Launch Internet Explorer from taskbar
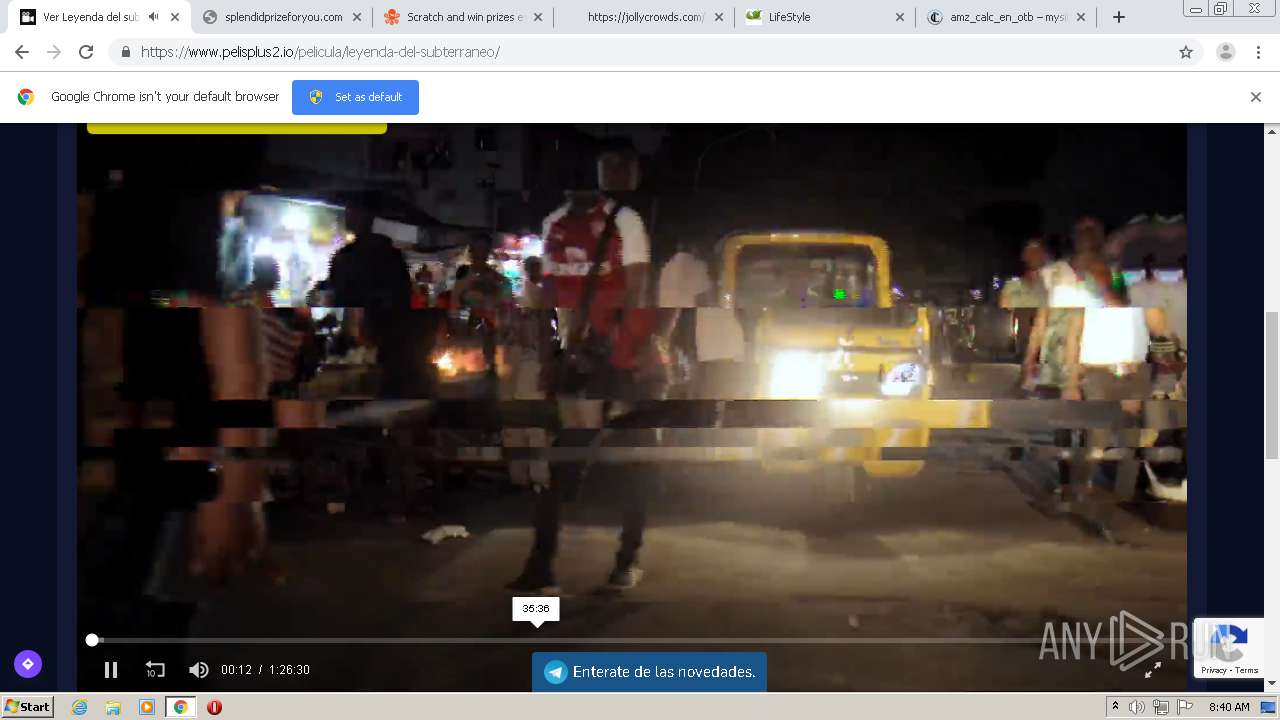This screenshot has width=1280, height=720. [x=79, y=707]
